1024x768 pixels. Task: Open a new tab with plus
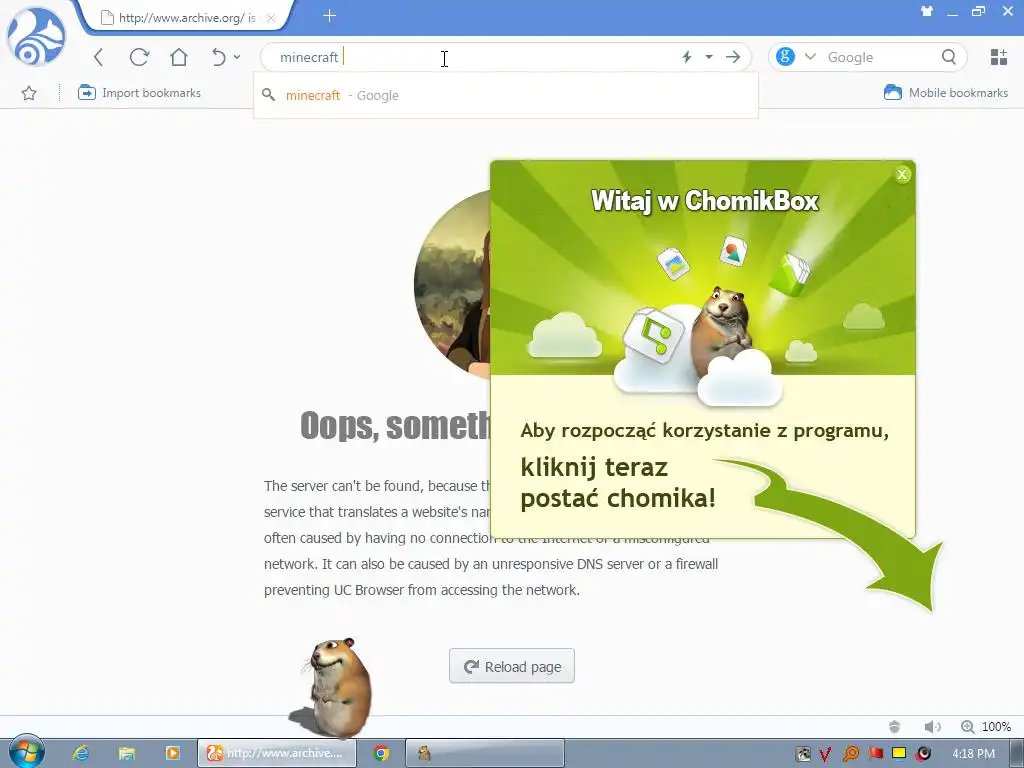[329, 16]
